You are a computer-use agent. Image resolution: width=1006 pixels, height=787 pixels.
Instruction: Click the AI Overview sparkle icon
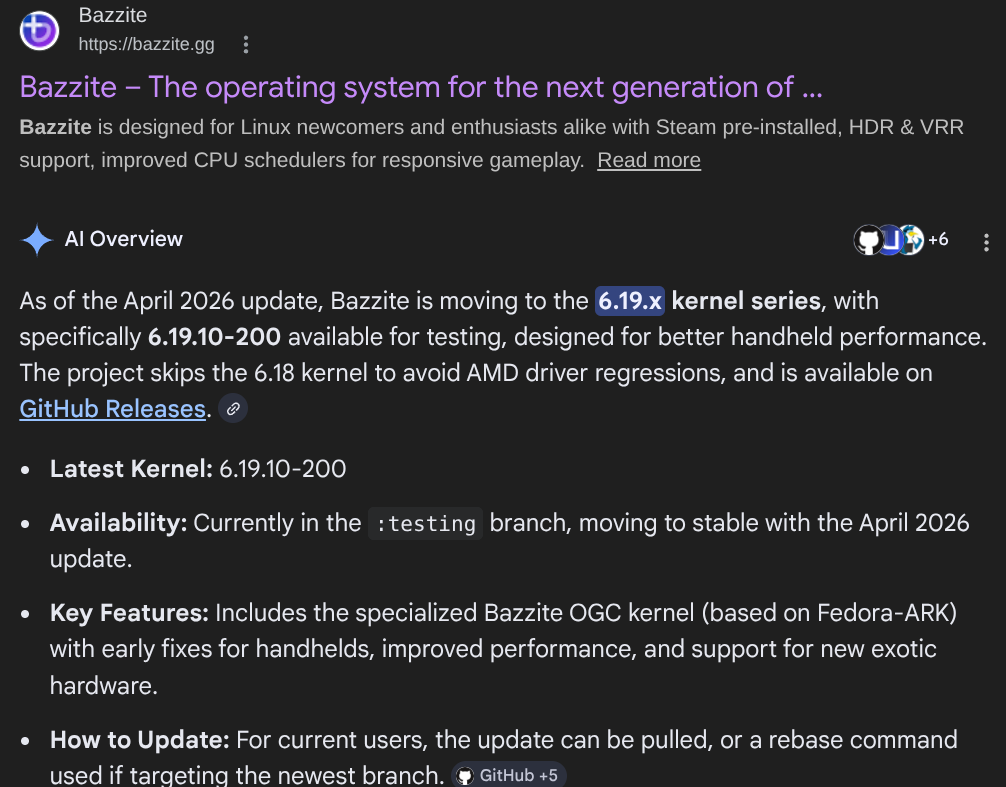click(37, 239)
